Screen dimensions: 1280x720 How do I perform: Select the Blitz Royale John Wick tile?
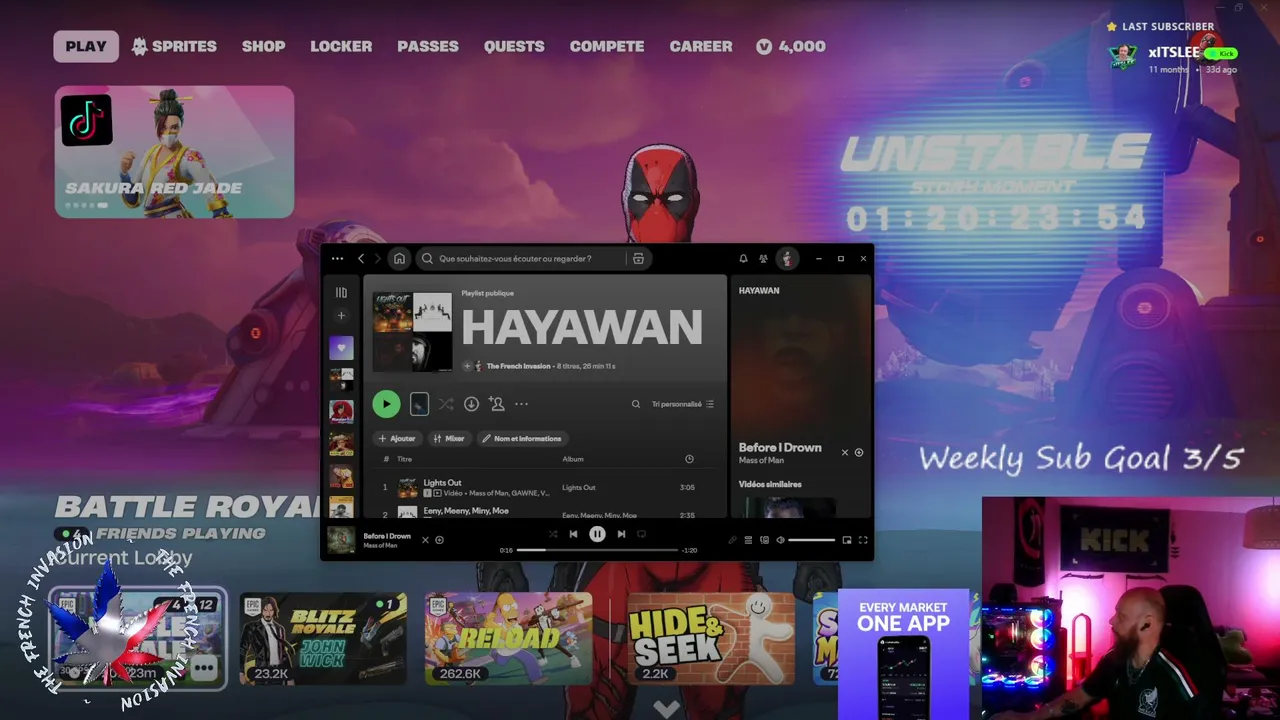click(323, 638)
